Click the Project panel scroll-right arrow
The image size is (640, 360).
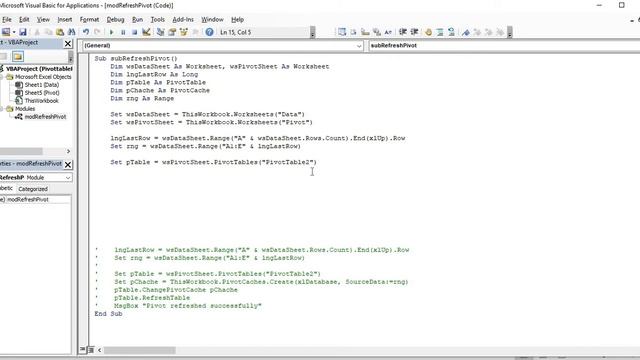click(x=68, y=151)
